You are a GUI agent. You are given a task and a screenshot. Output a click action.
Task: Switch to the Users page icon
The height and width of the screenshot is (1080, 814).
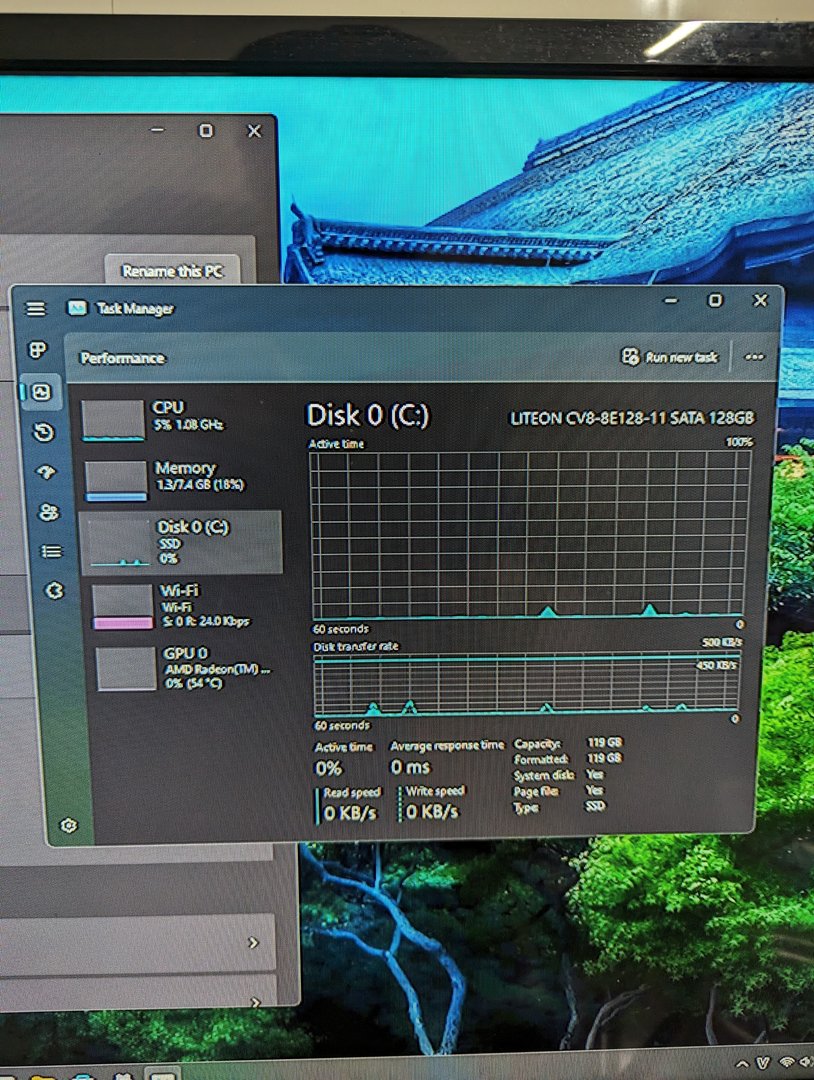pyautogui.click(x=48, y=512)
